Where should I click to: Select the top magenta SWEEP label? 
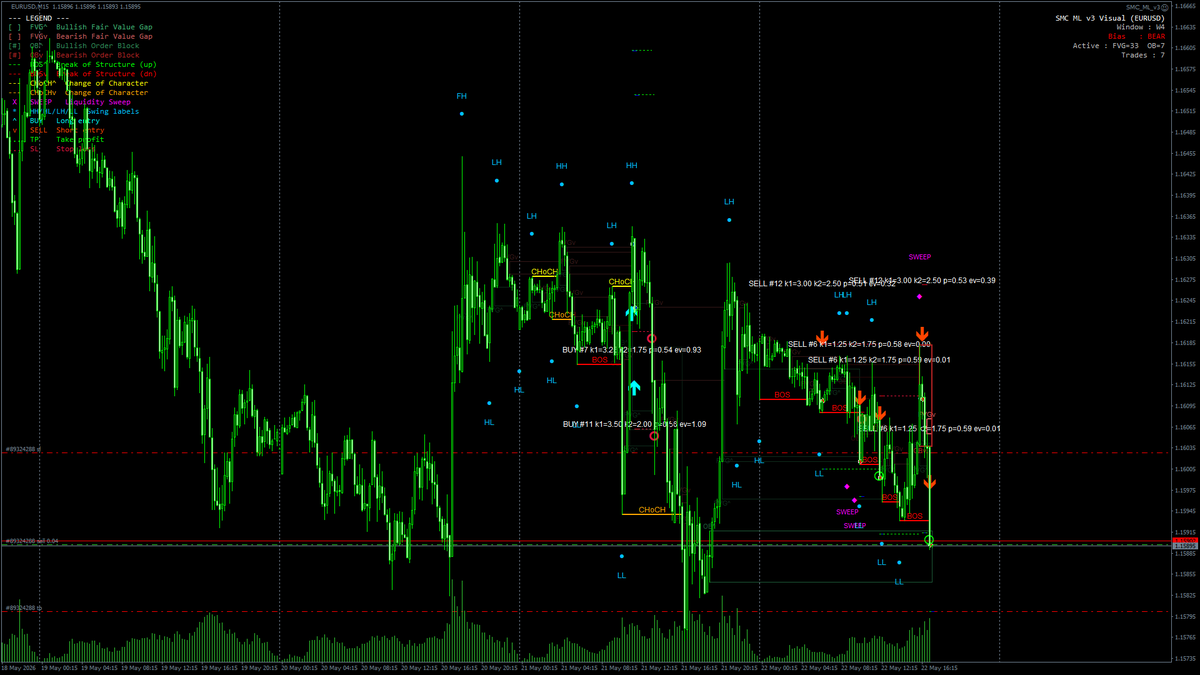click(x=920, y=257)
